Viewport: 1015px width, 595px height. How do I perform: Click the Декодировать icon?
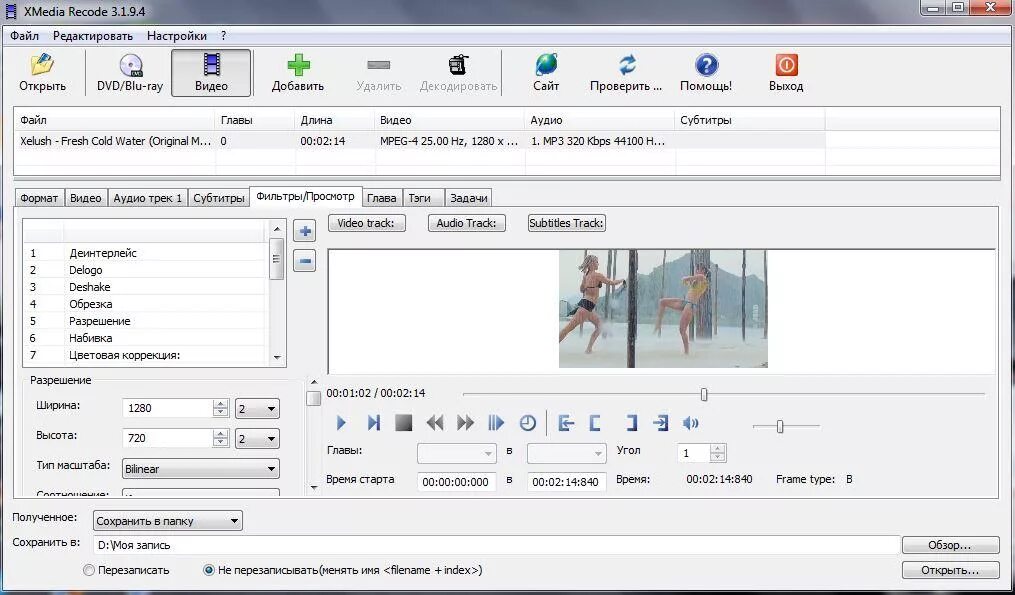[458, 65]
